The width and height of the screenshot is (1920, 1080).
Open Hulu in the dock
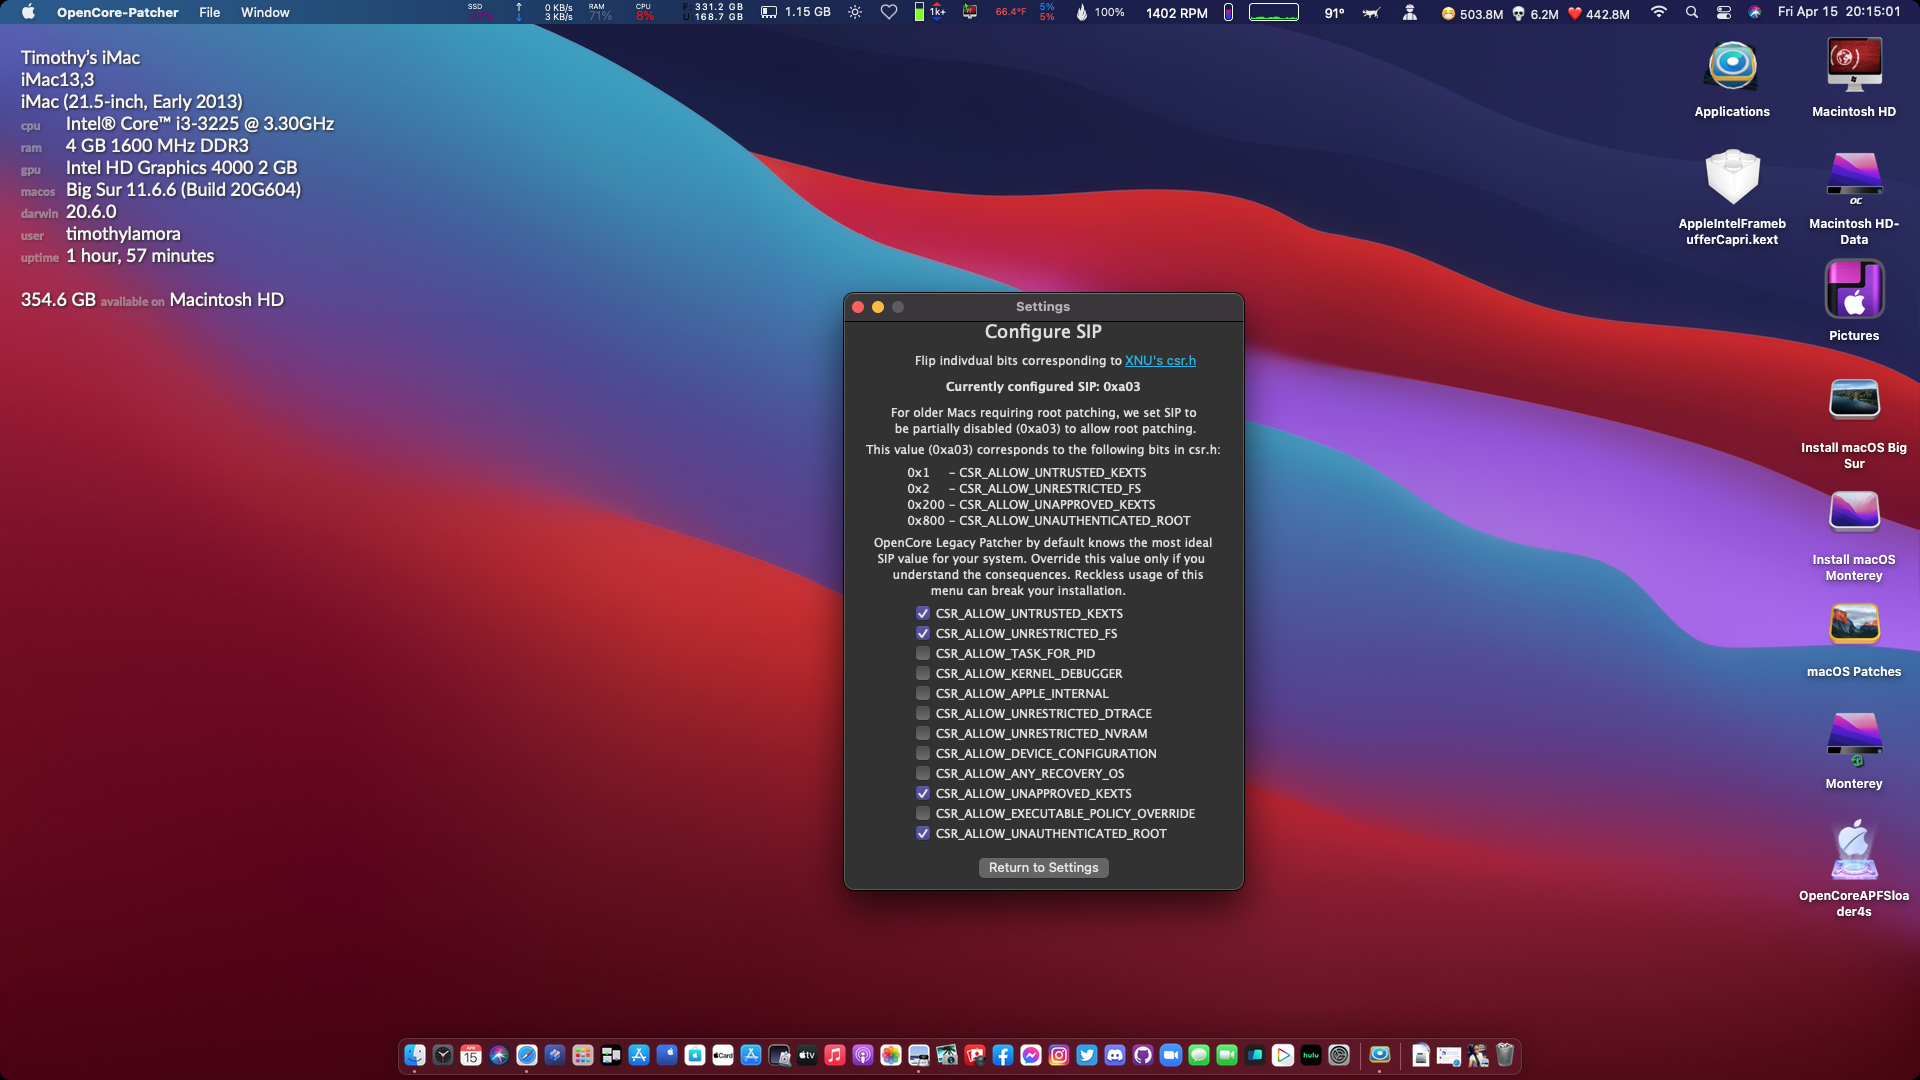(x=1311, y=1055)
